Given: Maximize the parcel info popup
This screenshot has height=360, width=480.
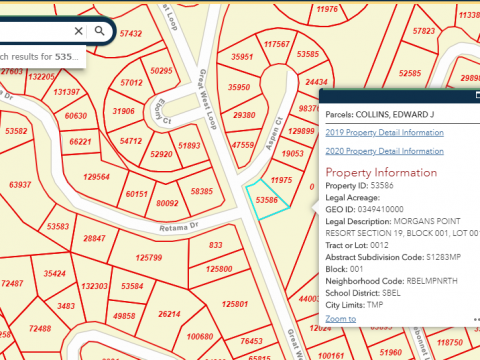Looking at the screenshot, I should tap(478, 96).
